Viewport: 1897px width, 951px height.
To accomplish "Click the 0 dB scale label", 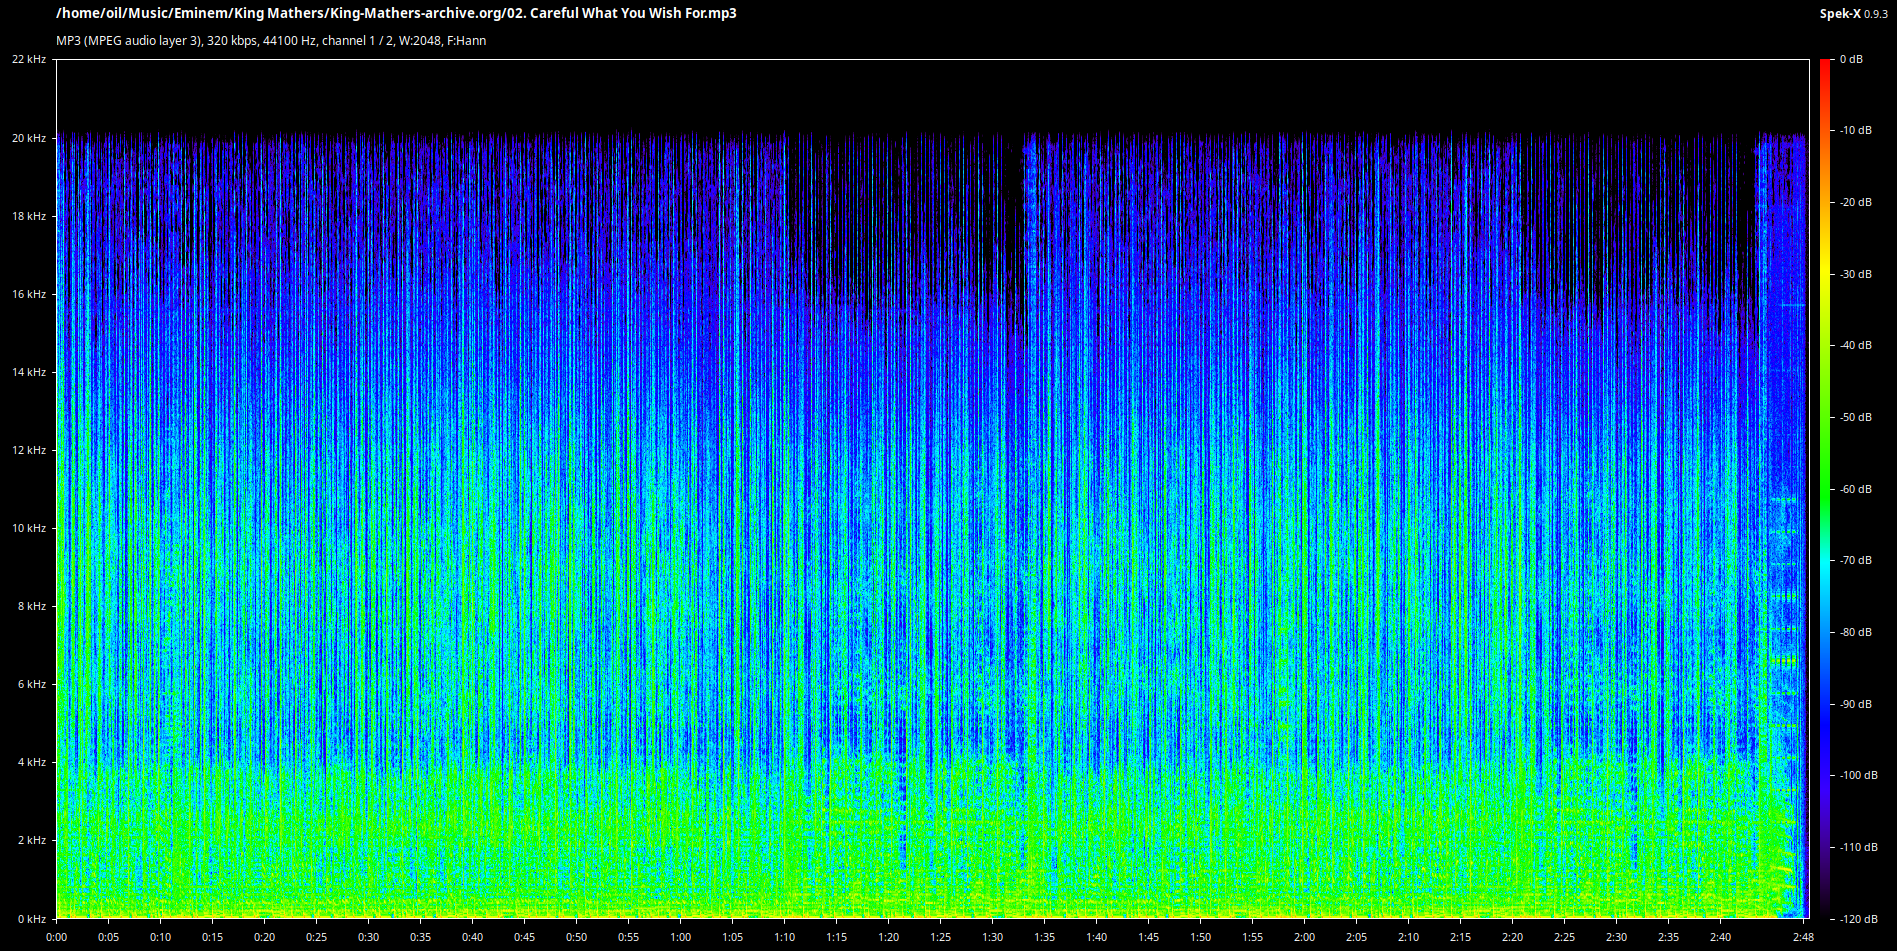I will (x=1851, y=60).
